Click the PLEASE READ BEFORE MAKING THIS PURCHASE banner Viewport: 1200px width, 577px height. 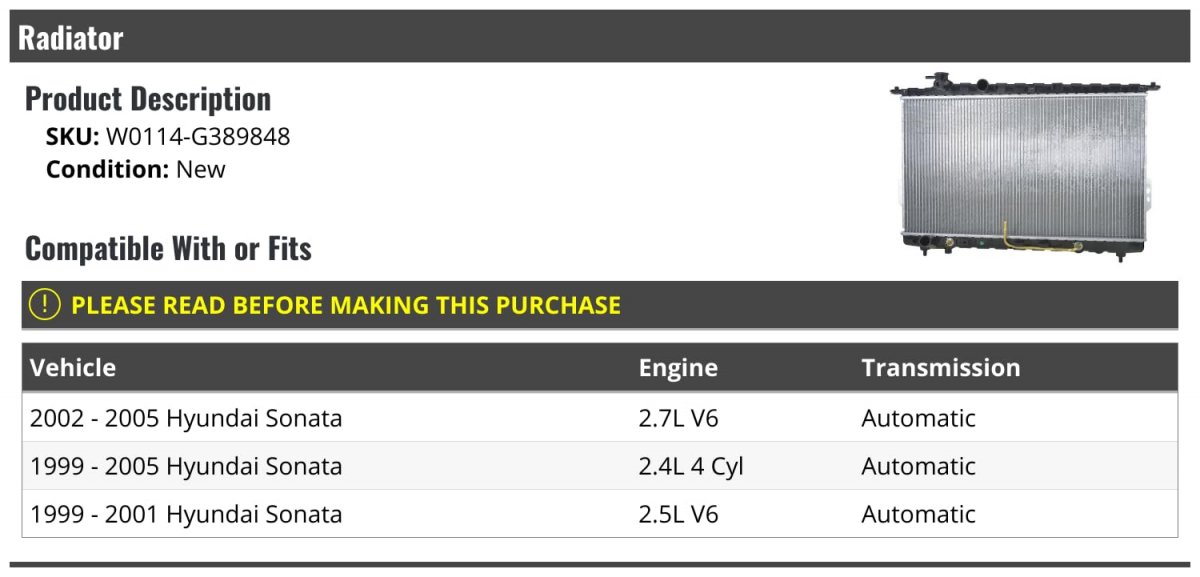coord(346,305)
